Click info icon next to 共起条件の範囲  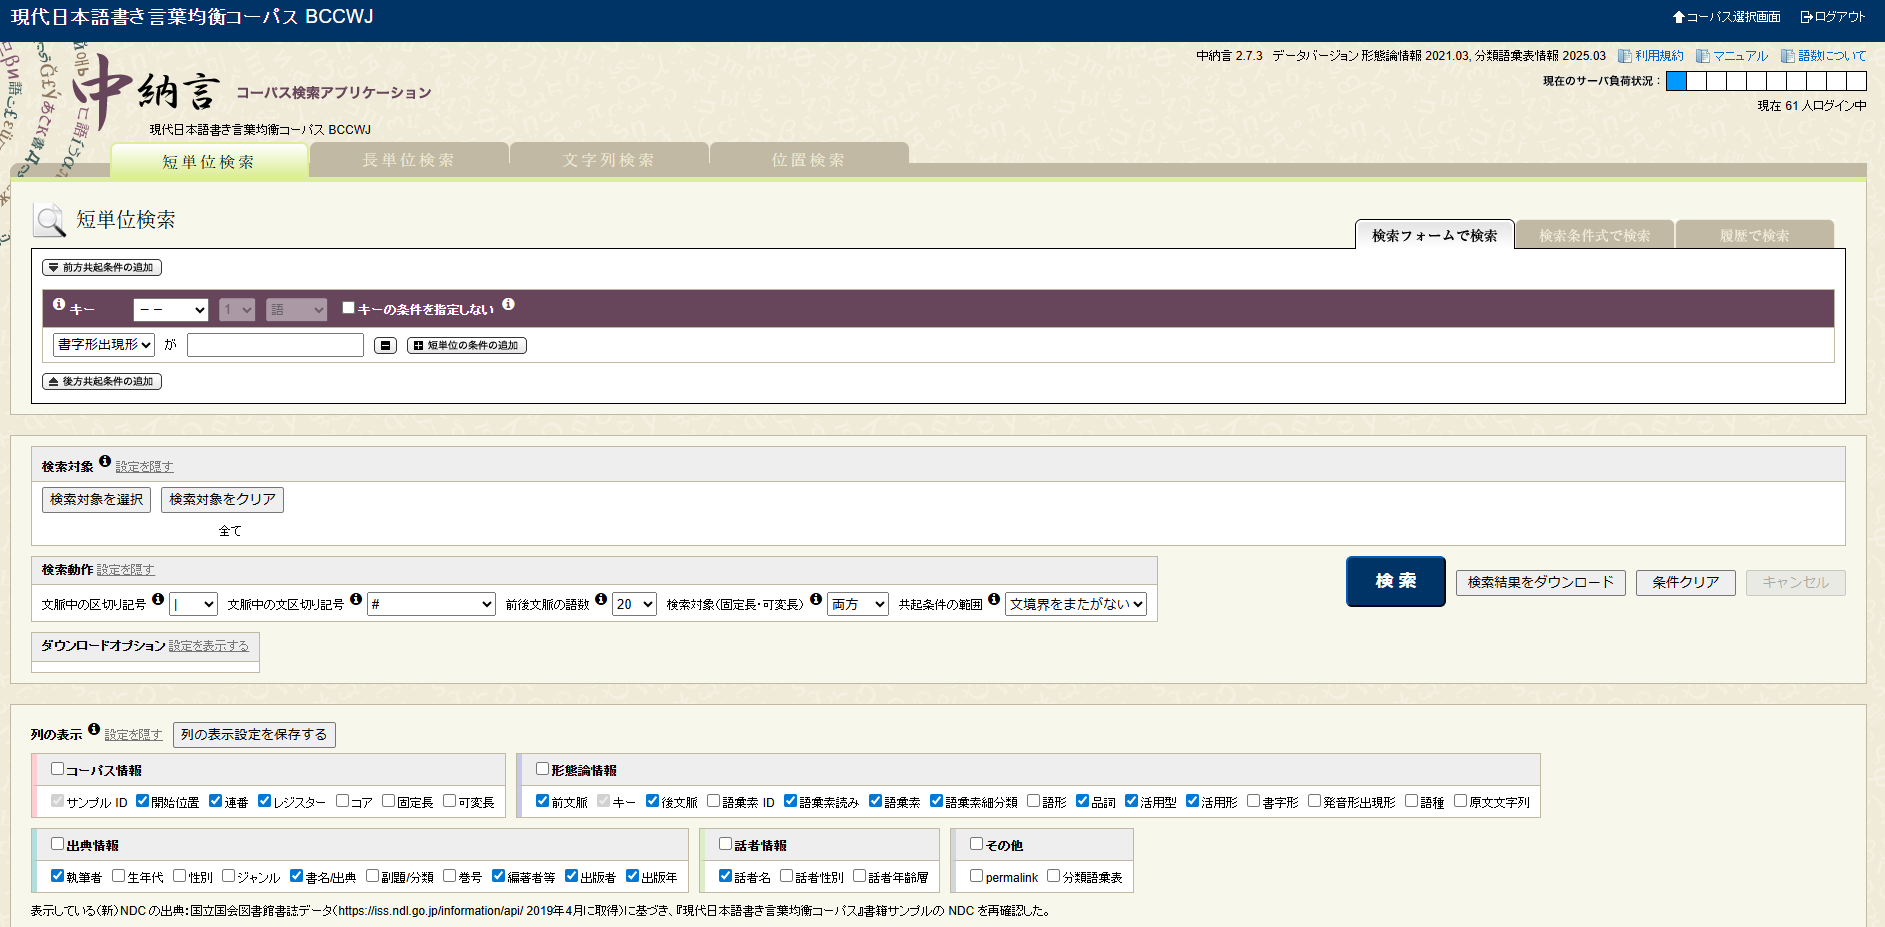pos(994,599)
